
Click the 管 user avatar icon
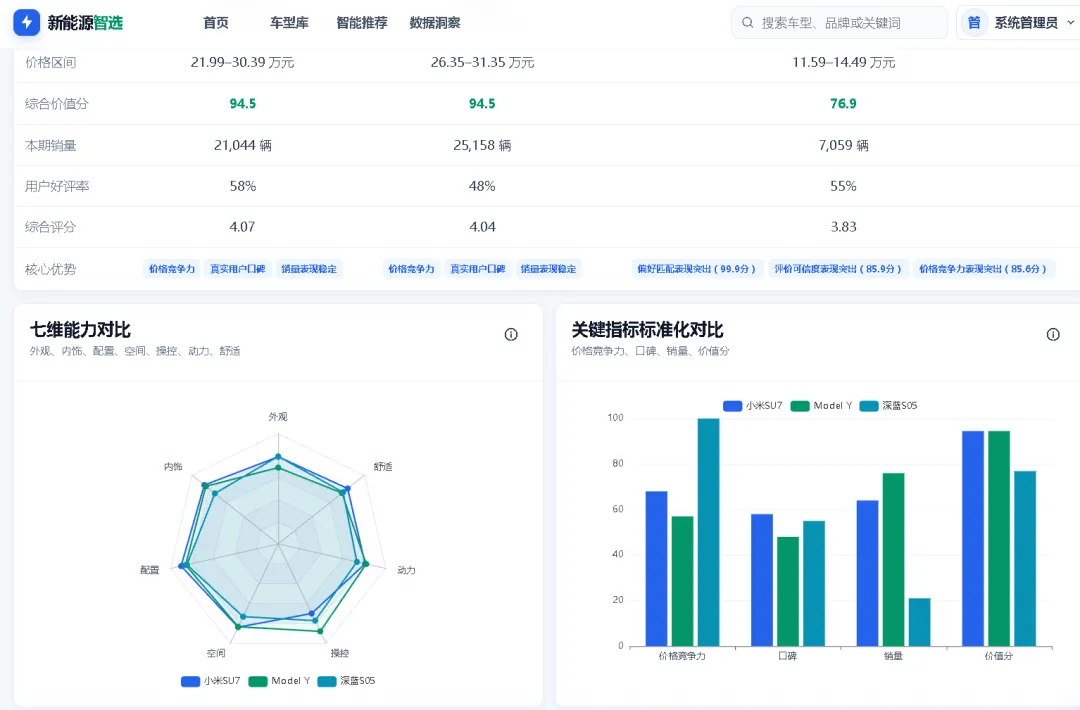coord(974,23)
